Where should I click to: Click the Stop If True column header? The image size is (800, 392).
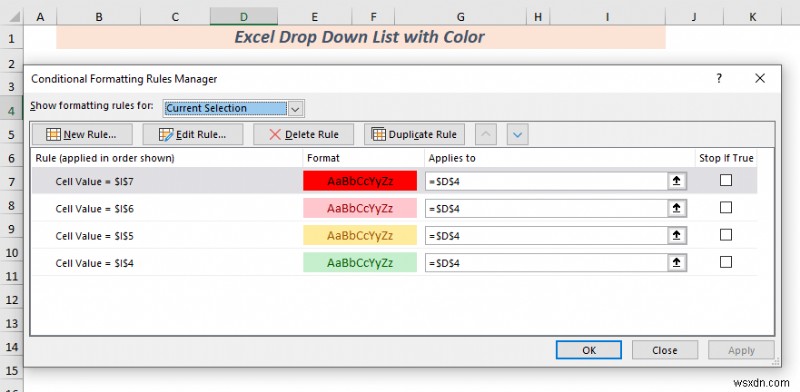click(726, 158)
